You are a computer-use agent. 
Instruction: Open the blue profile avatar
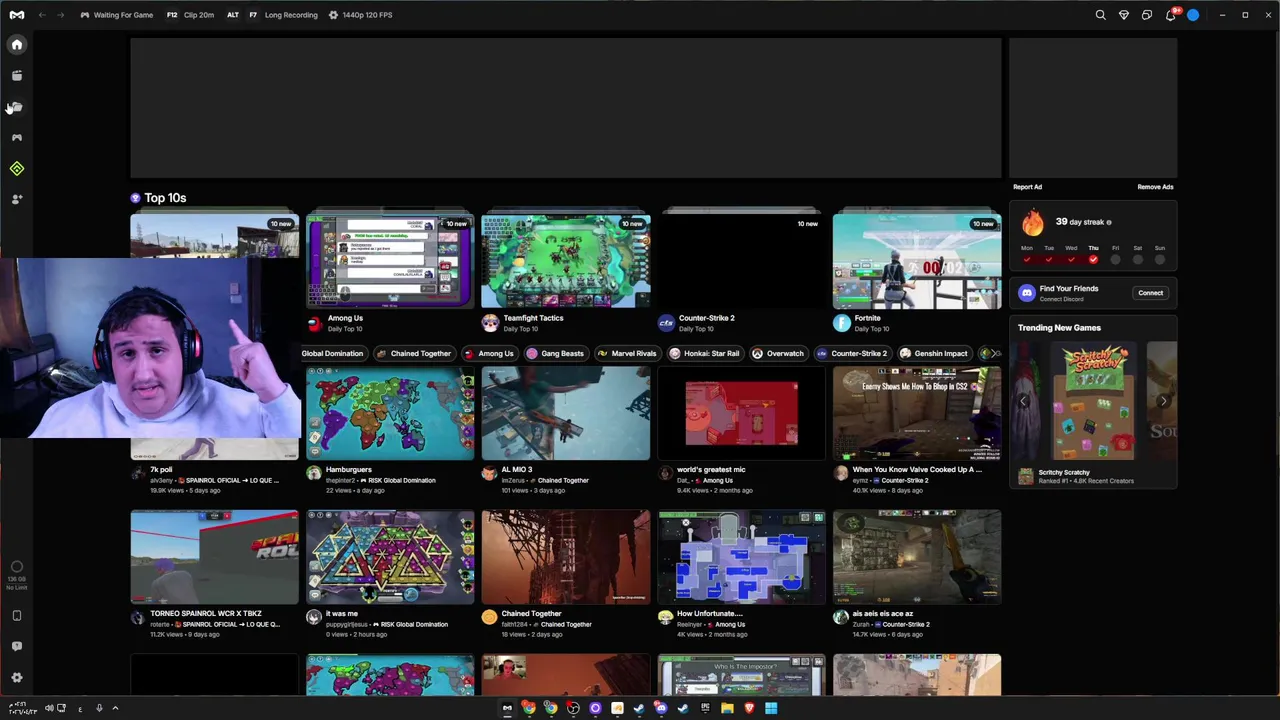point(1193,15)
